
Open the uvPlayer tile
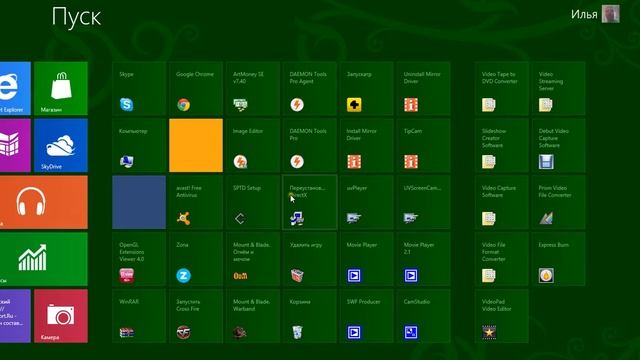pyautogui.click(x=367, y=202)
